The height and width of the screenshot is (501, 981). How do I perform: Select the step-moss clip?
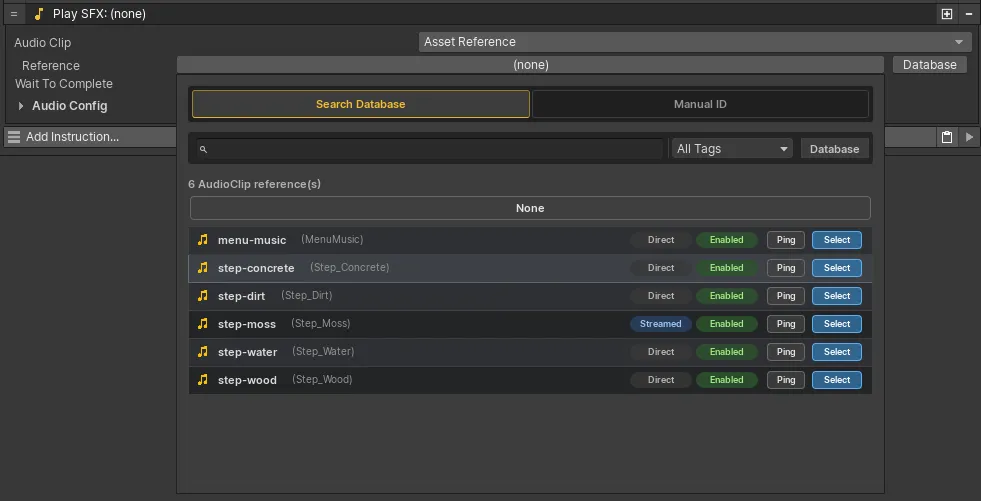[836, 324]
